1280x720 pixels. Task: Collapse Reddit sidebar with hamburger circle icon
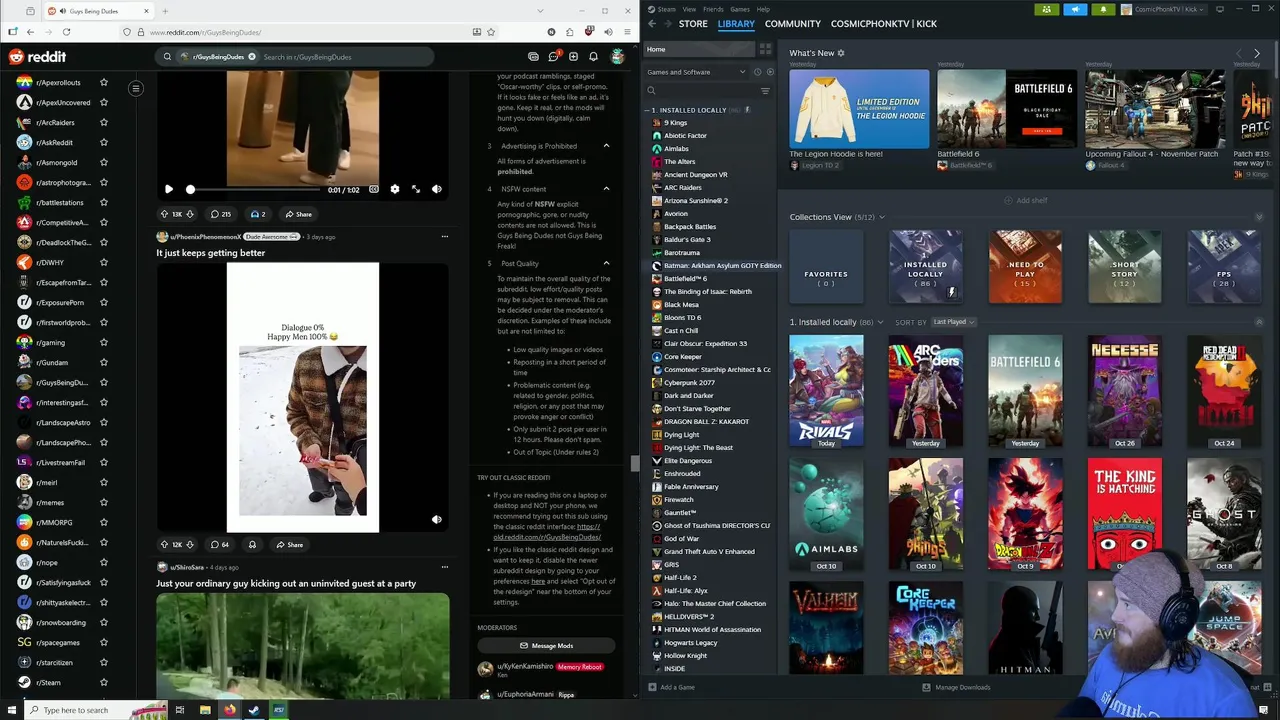(x=136, y=88)
